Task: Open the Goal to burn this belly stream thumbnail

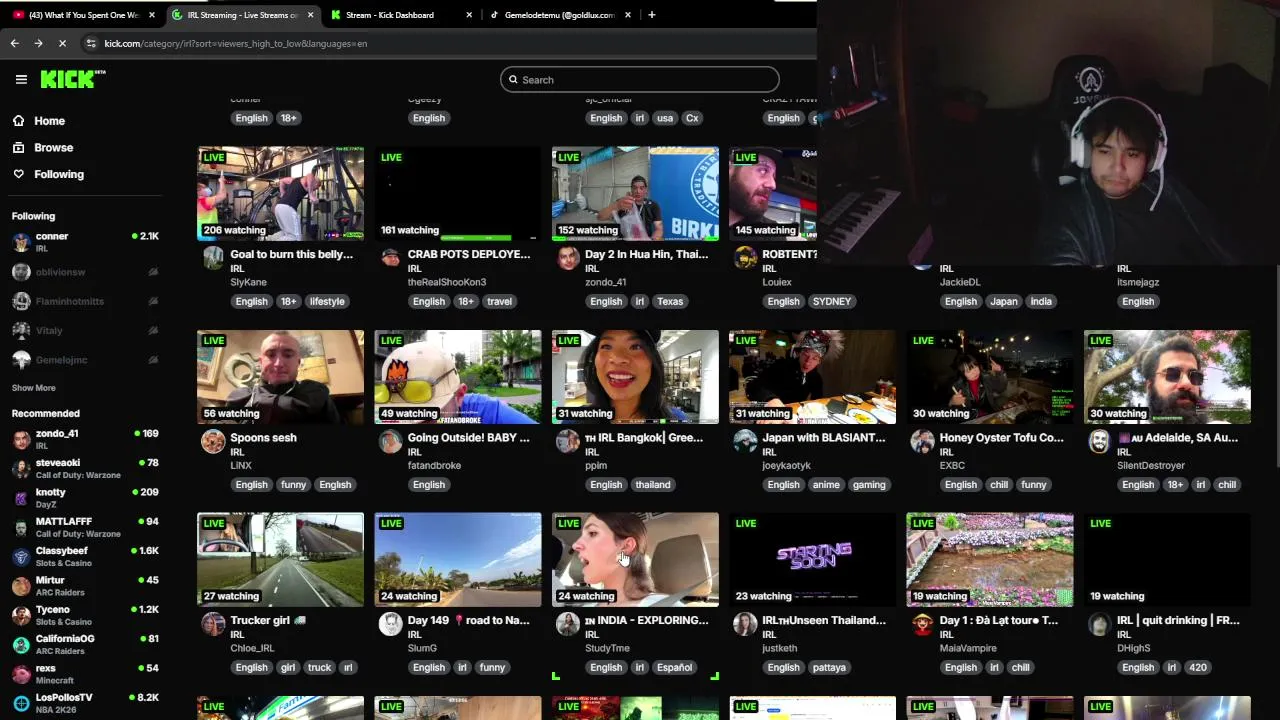Action: tap(280, 194)
